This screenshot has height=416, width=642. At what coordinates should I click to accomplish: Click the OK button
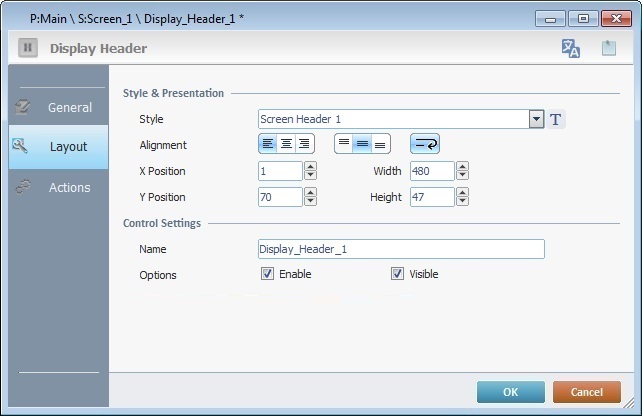(510, 391)
